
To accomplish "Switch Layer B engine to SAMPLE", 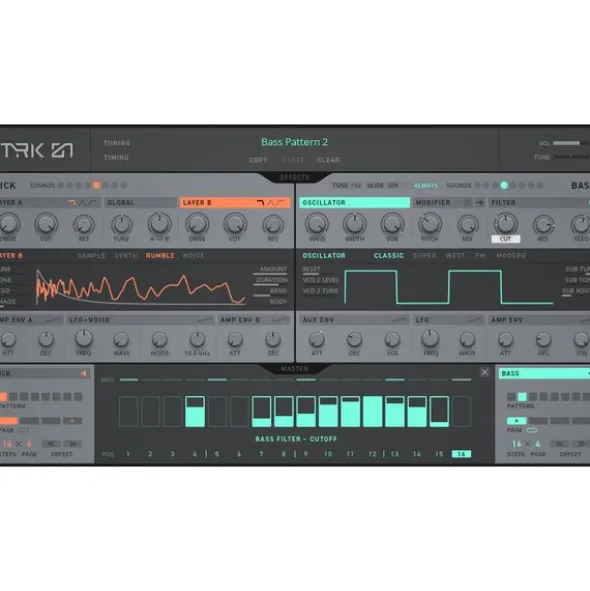I will point(92,256).
